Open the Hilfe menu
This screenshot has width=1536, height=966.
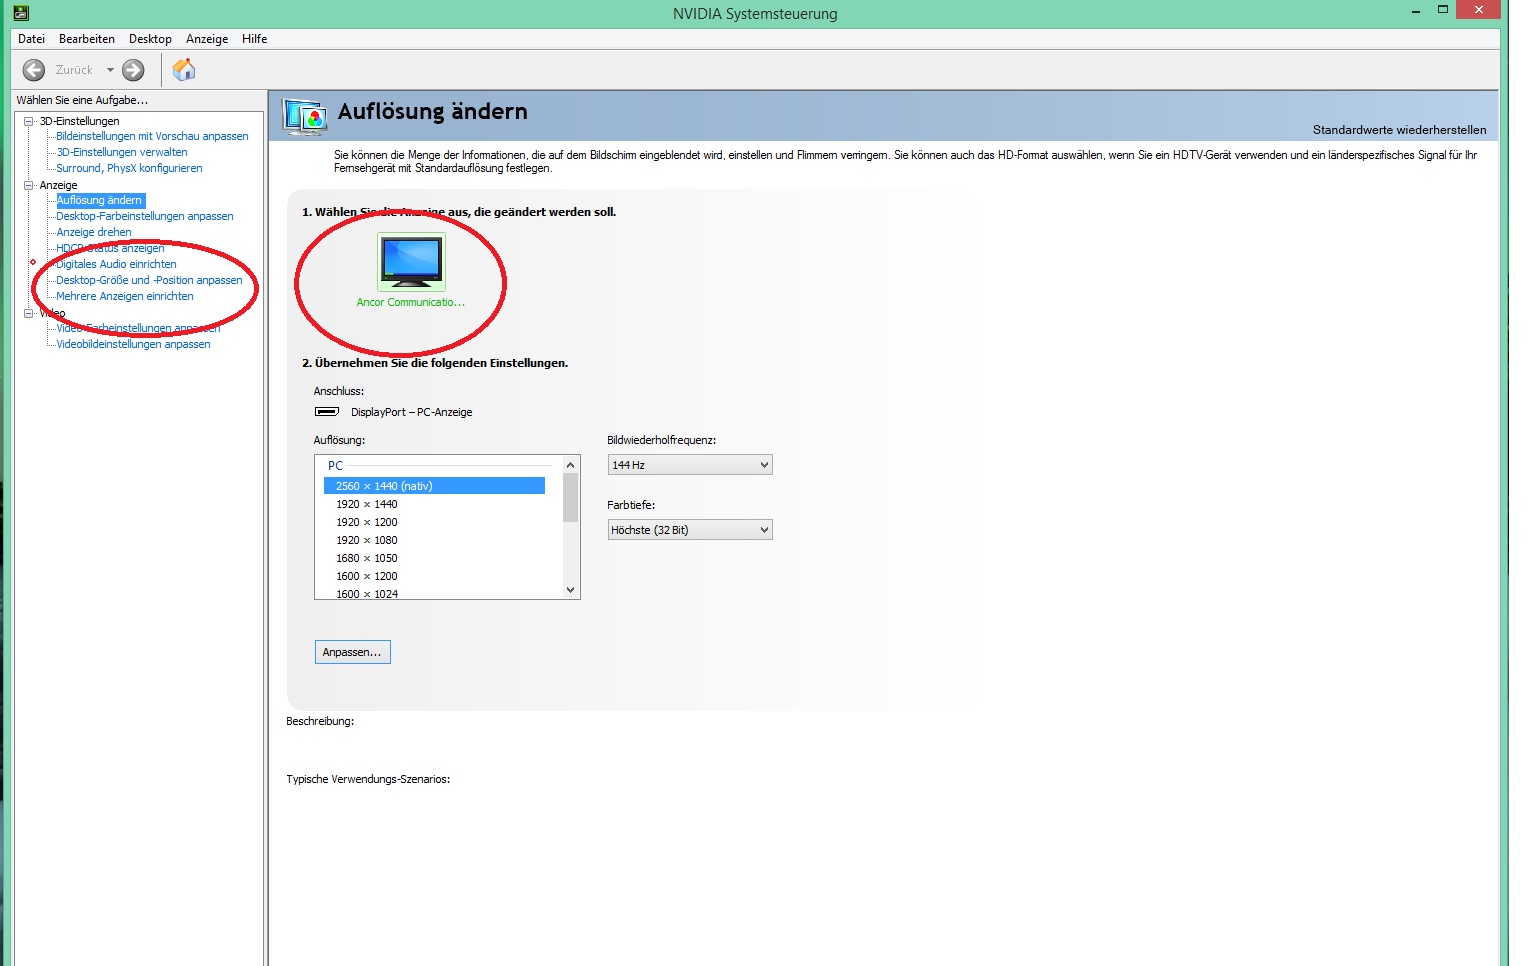click(254, 39)
